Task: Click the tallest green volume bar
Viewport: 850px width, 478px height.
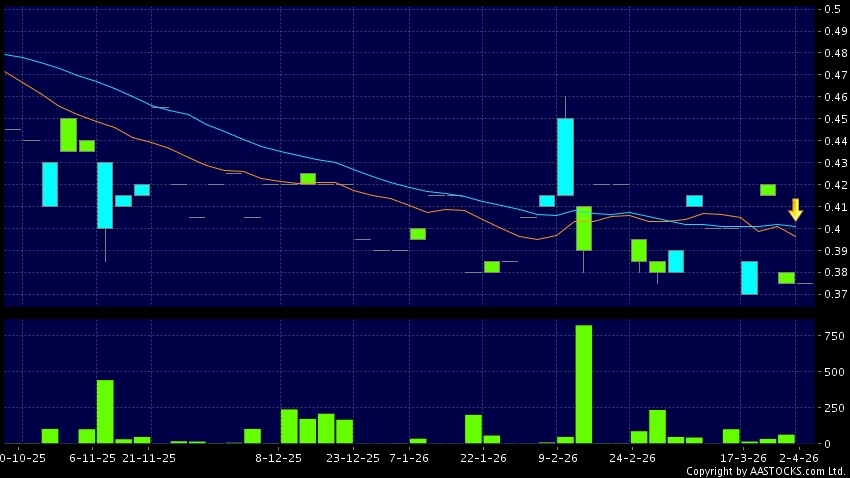Action: pyautogui.click(x=584, y=384)
